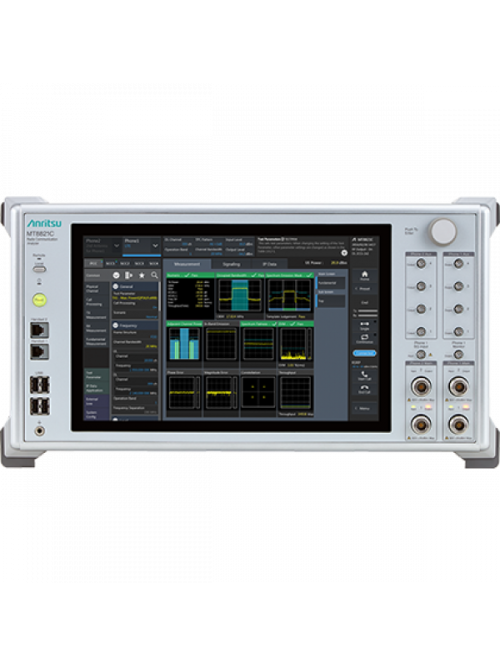The width and height of the screenshot is (500, 667).
Task: Select the SCC2 carrier tab
Action: [x=125, y=264]
